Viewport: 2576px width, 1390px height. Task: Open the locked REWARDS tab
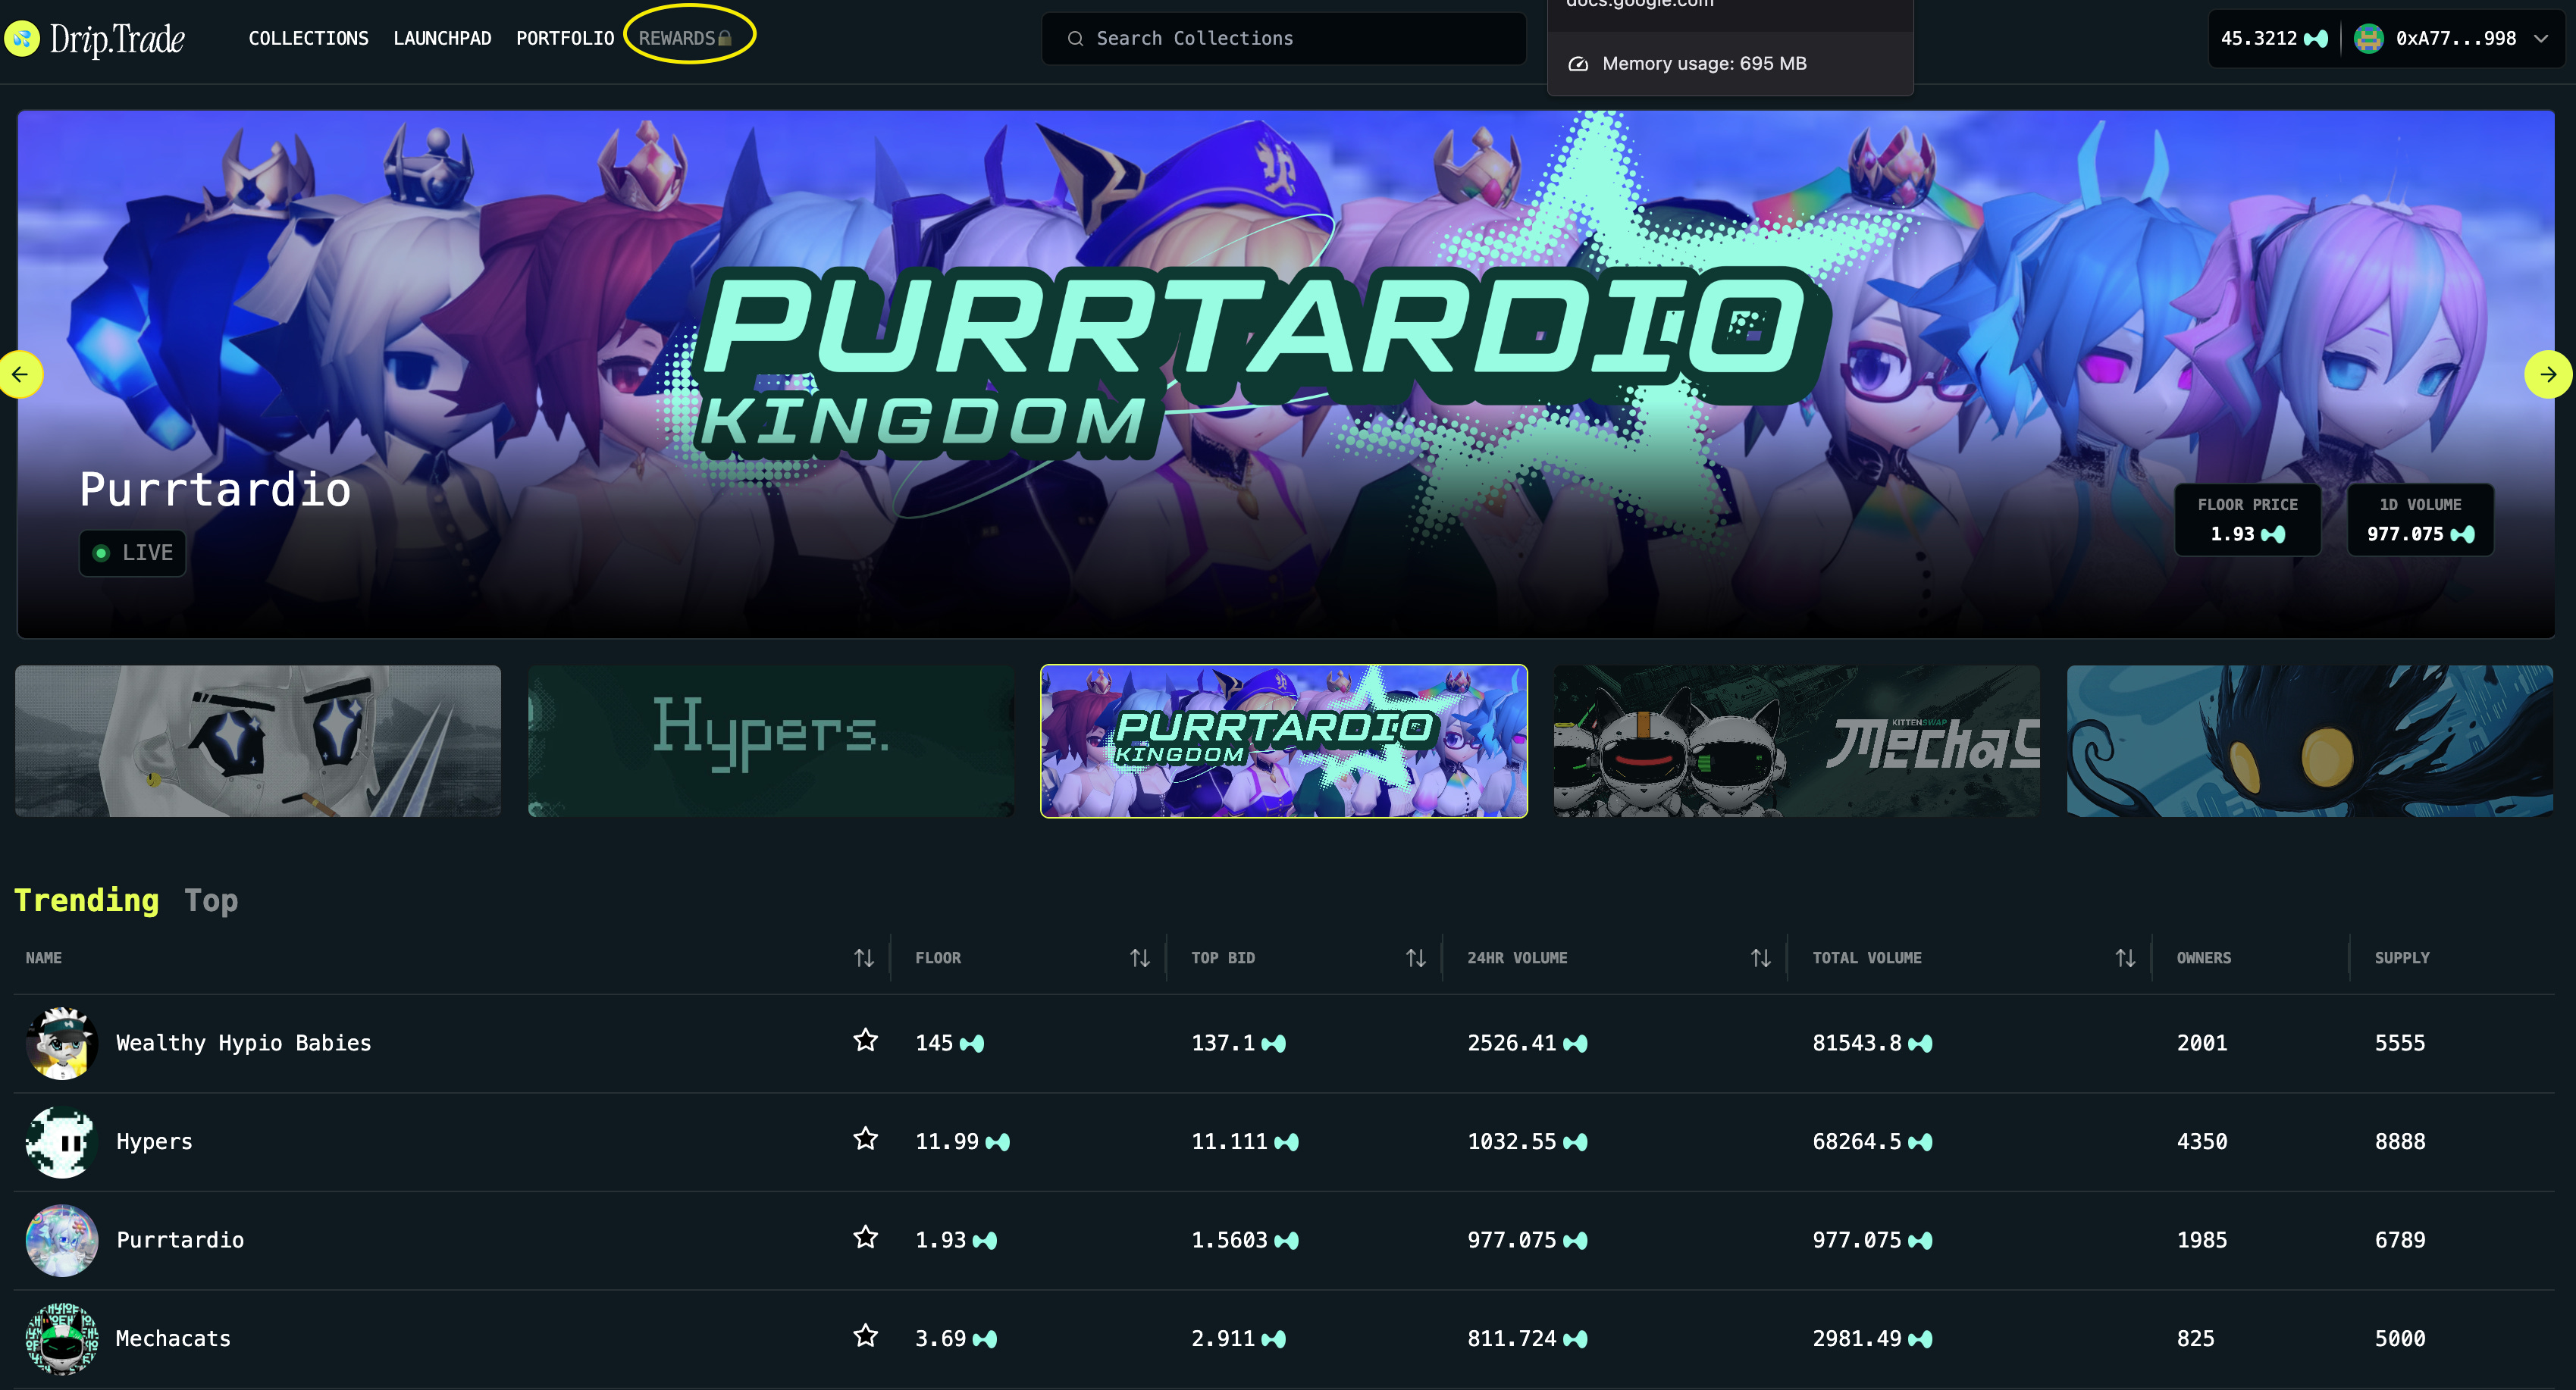[x=686, y=39]
